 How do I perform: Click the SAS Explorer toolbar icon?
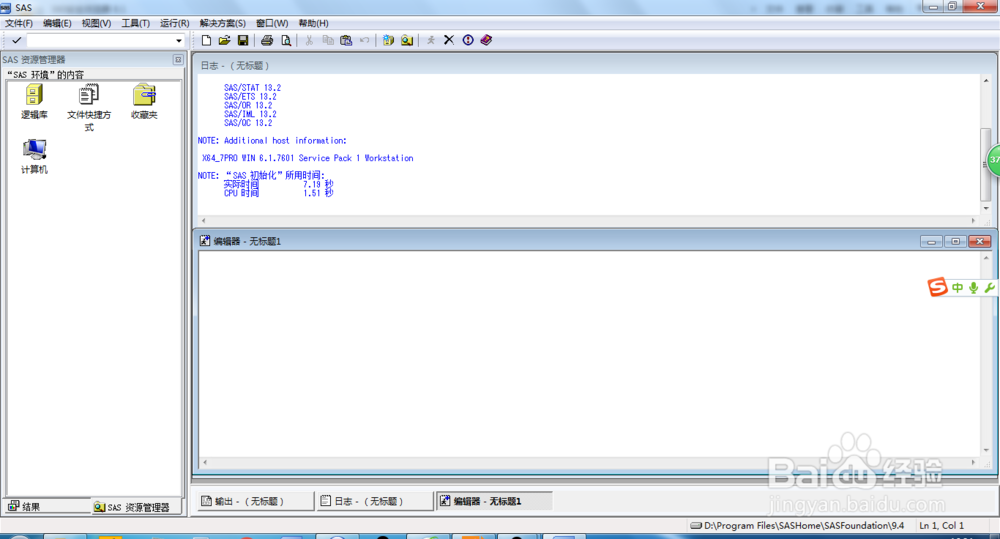[x=407, y=40]
